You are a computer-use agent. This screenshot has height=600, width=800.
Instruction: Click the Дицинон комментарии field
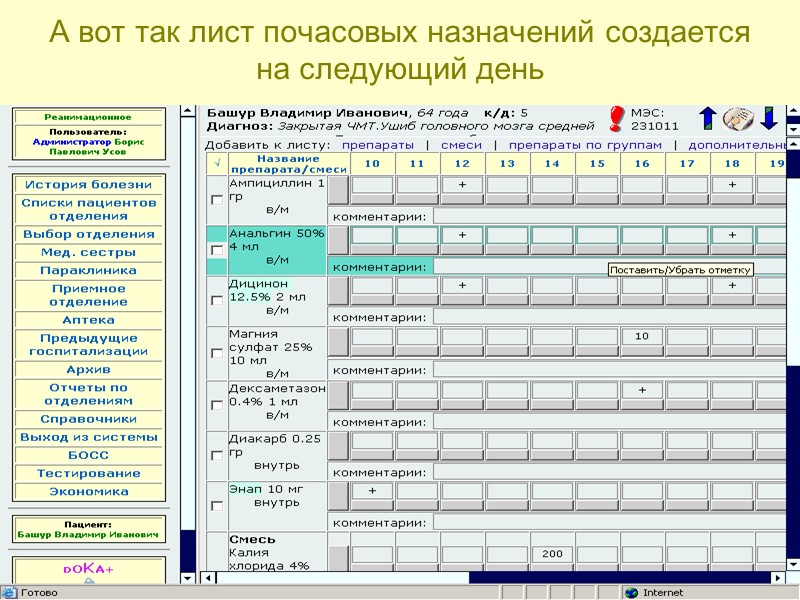(x=609, y=317)
